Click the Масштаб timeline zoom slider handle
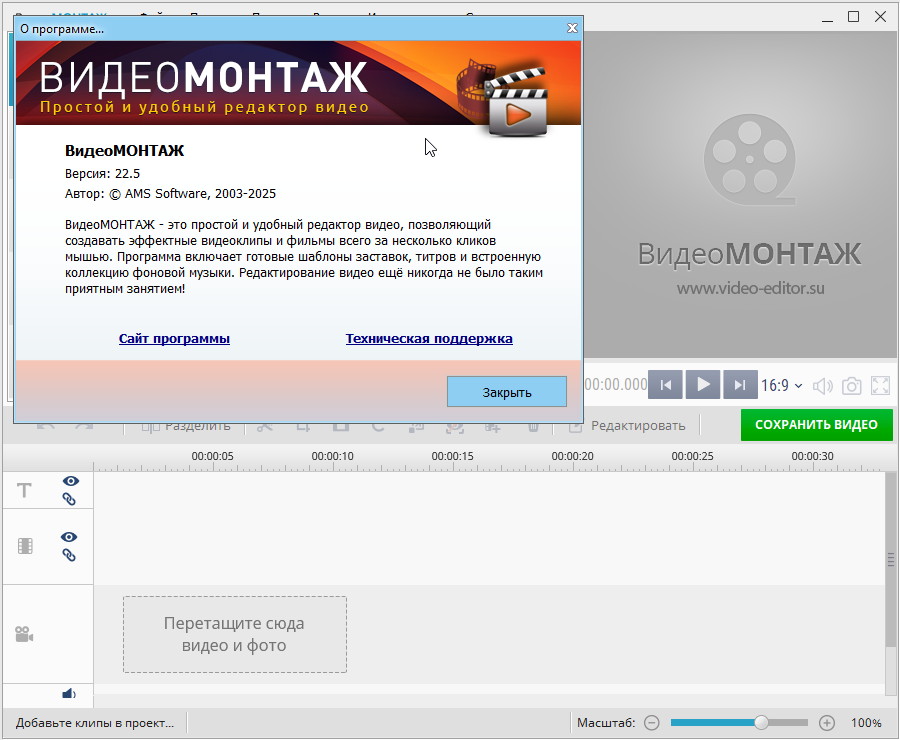Image resolution: width=900 pixels, height=740 pixels. [x=761, y=722]
